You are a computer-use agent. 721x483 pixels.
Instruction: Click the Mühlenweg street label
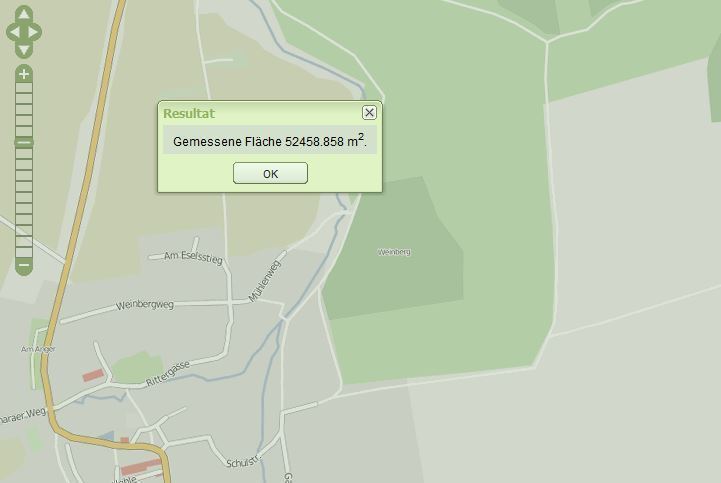pos(264,281)
